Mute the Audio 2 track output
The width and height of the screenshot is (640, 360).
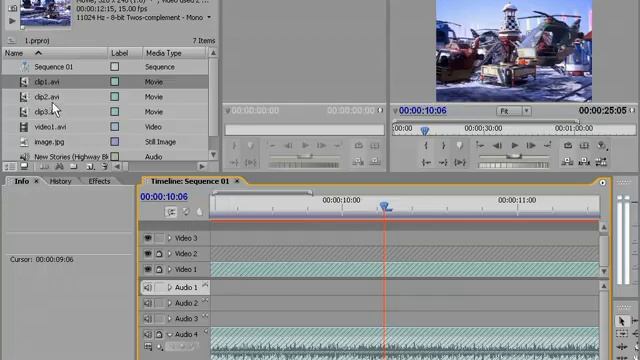point(148,303)
